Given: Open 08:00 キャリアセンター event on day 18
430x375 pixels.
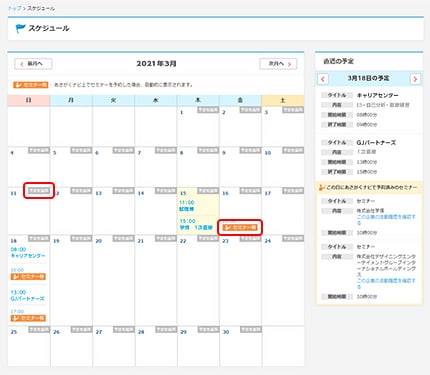Looking at the screenshot, I should point(28,252).
